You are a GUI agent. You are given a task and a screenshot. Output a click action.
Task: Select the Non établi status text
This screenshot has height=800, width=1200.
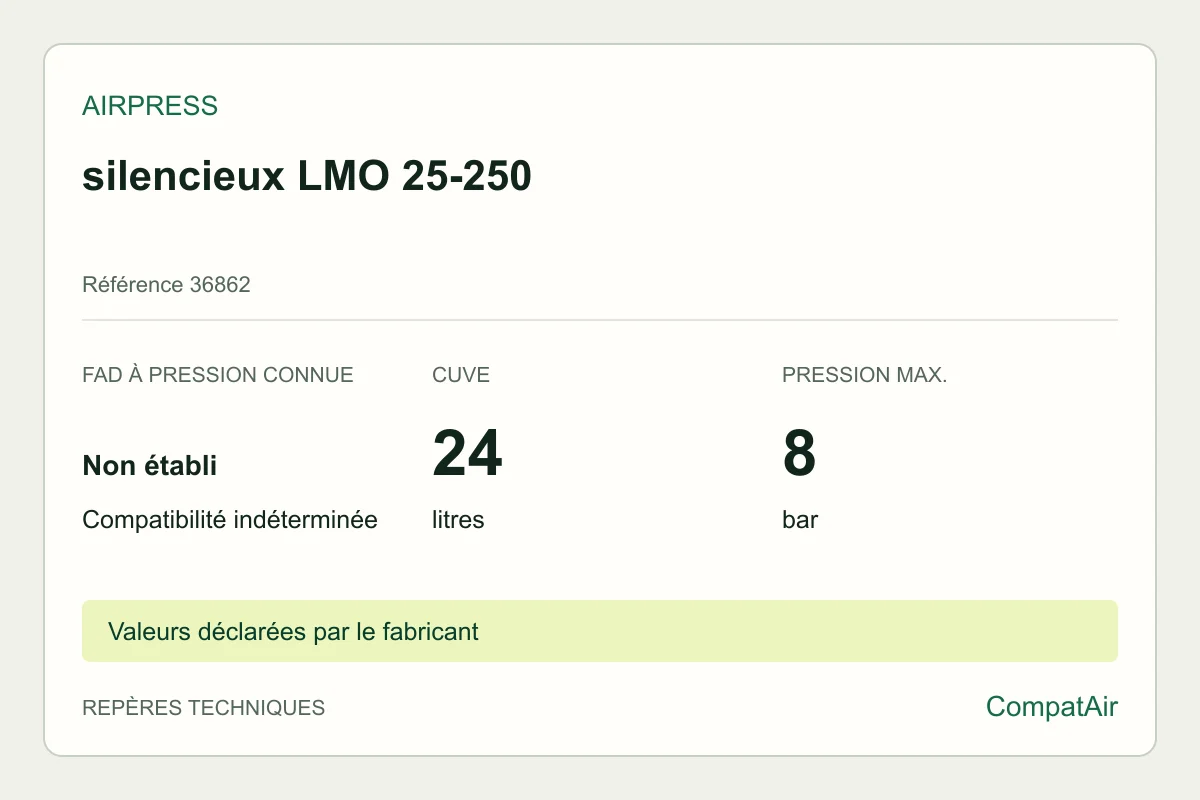(150, 465)
